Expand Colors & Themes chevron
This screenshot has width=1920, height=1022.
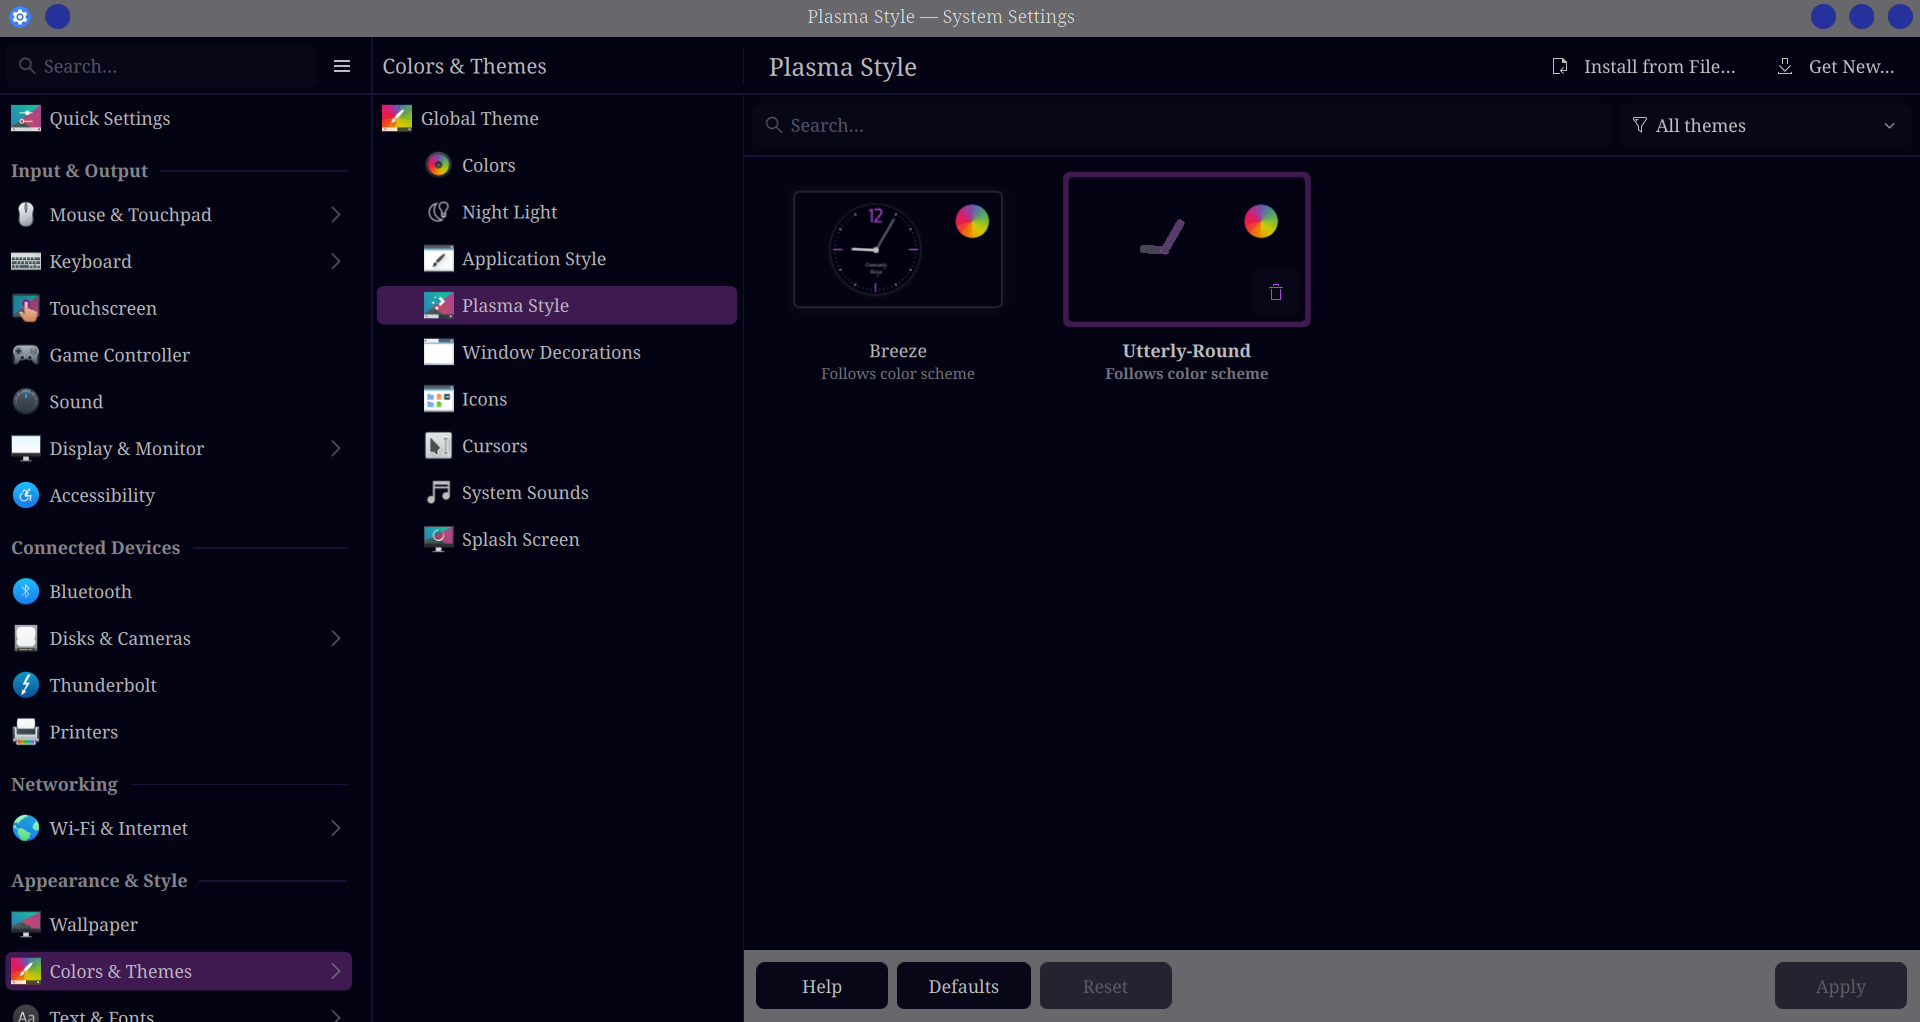[x=336, y=971]
